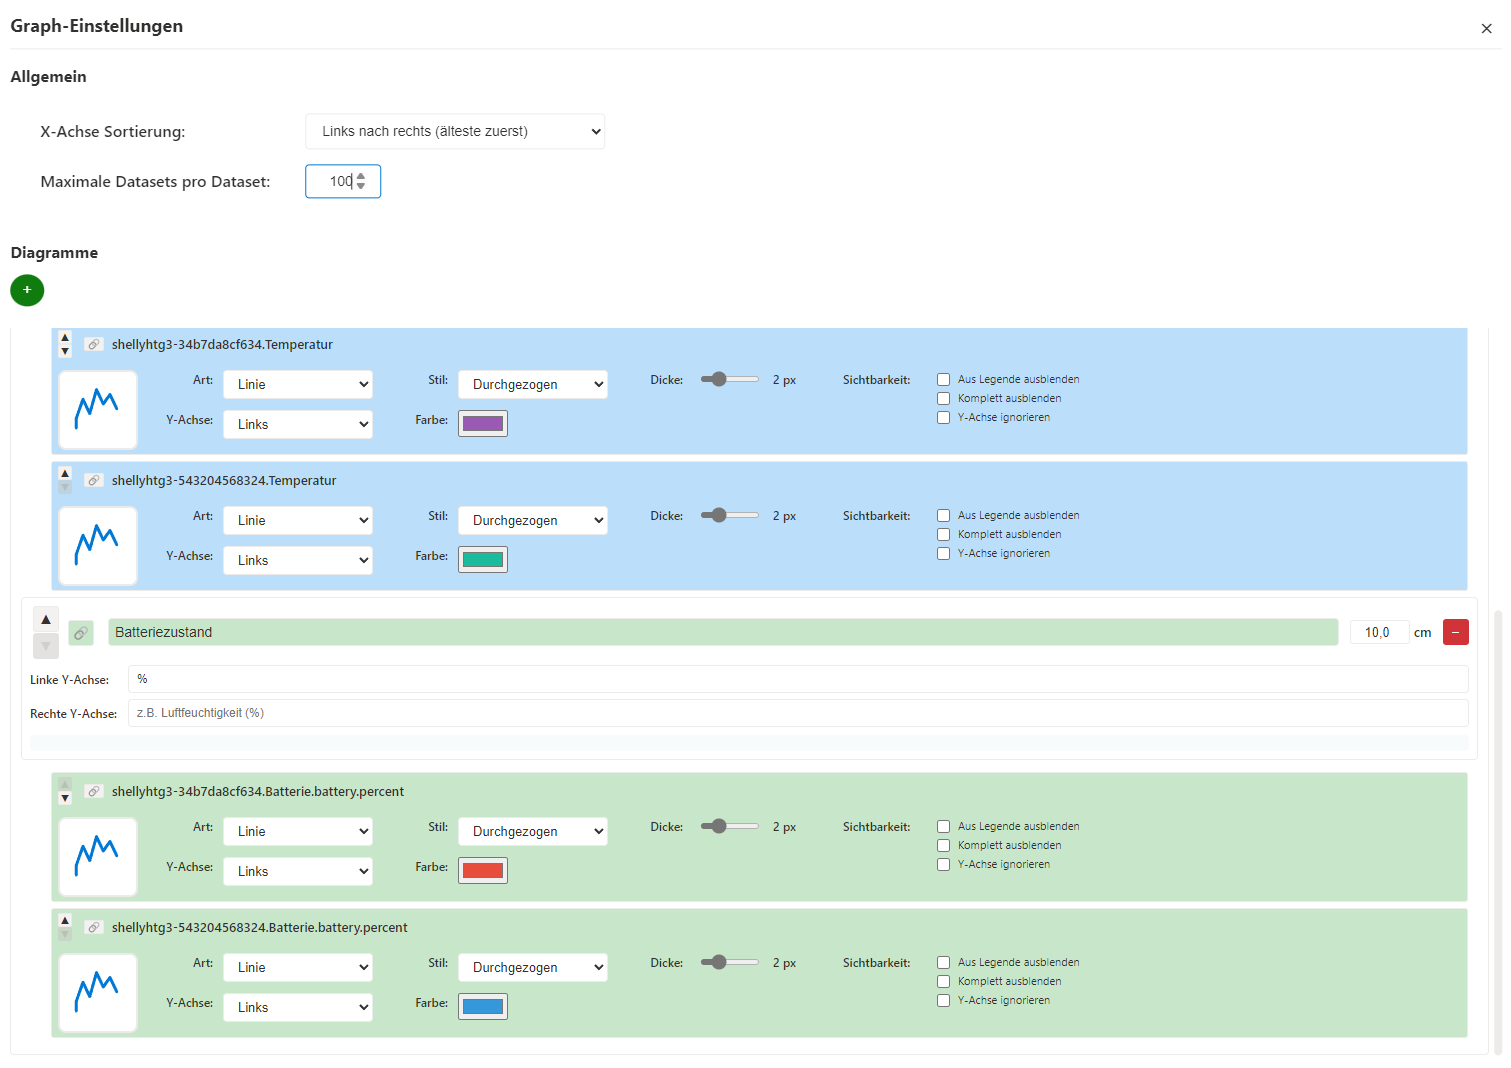Screen dimensions: 1511x1068
Task: Close the Graph-Einstellungen dialog
Action: (x=1486, y=29)
